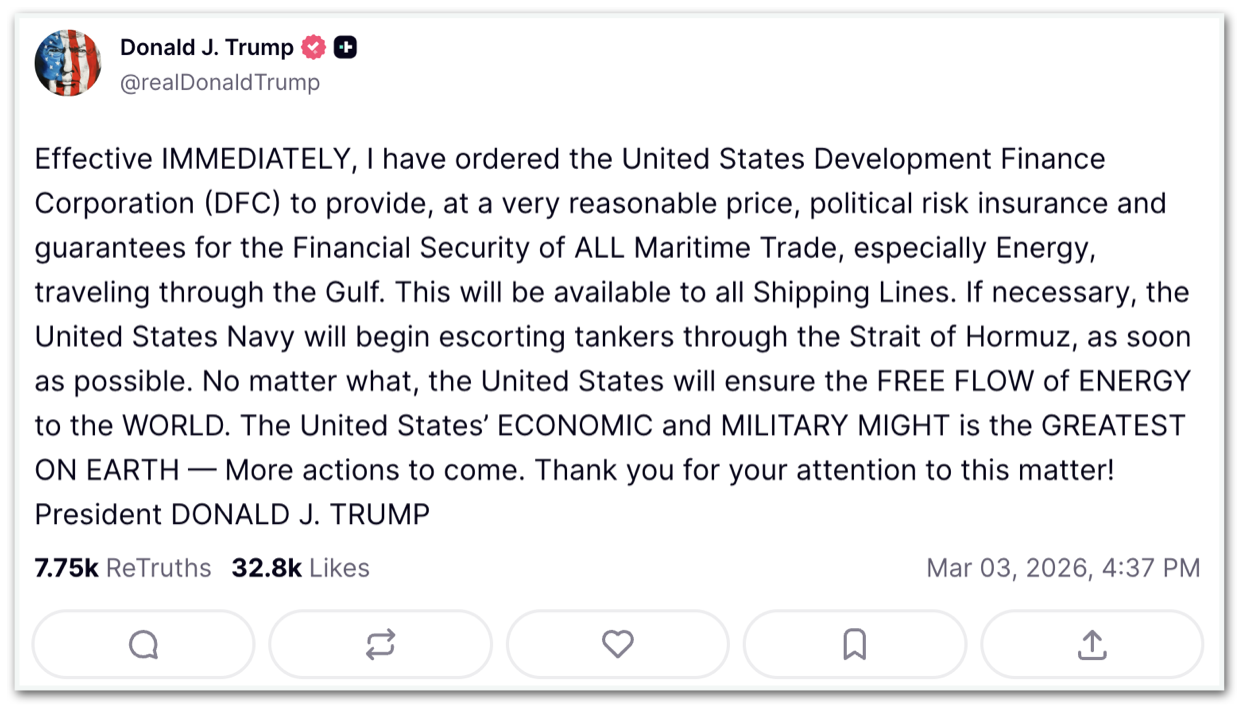This screenshot has height=708, width=1240.
Task: Bookmark this post
Action: 854,645
